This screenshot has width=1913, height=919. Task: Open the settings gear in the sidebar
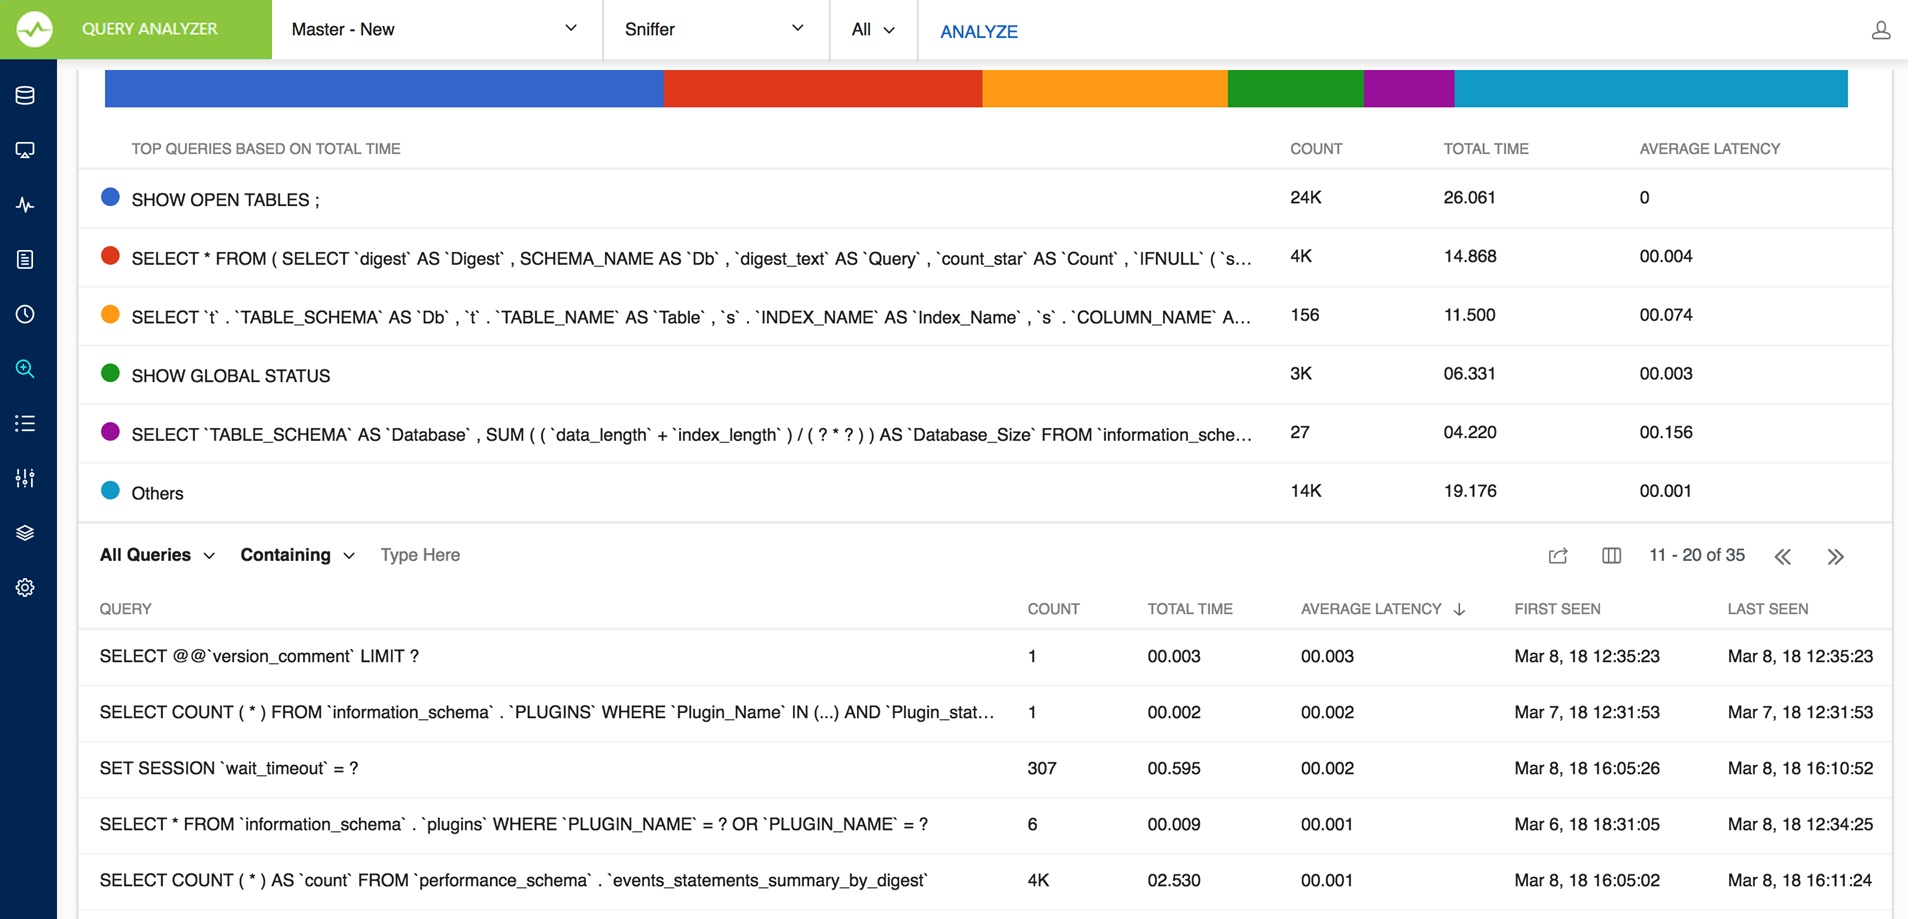25,587
